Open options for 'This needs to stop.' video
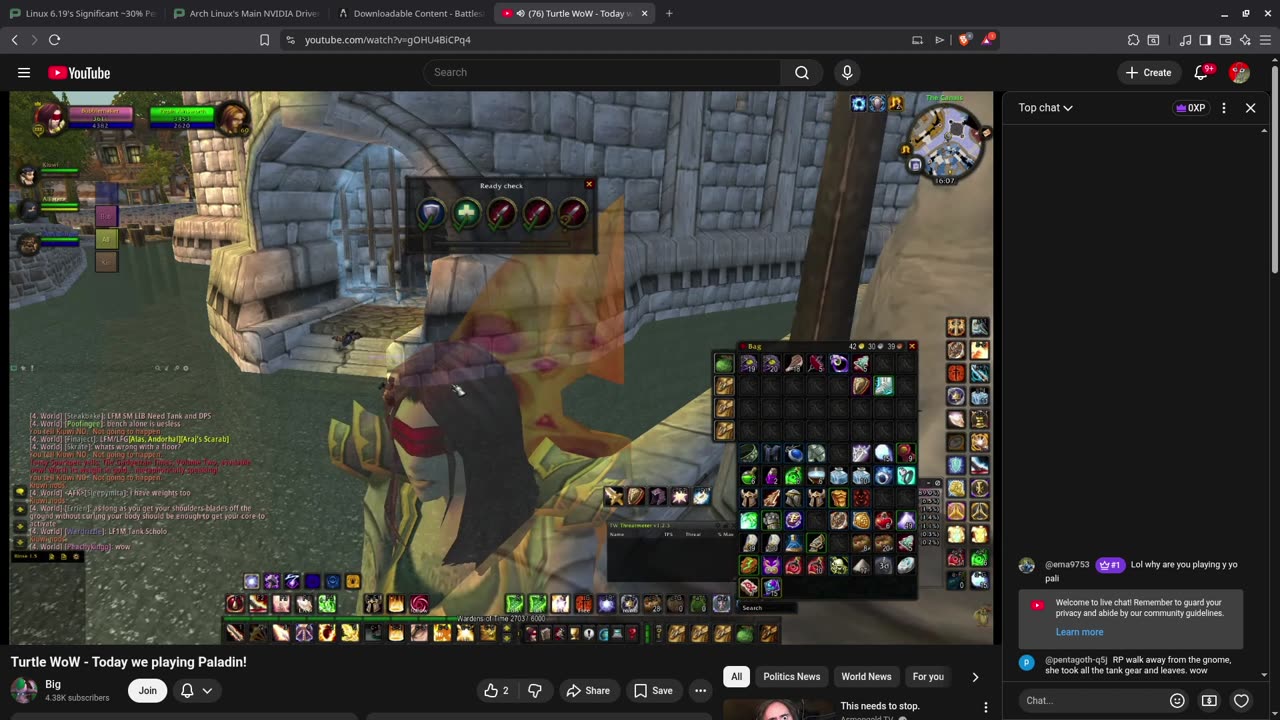 pyautogui.click(x=985, y=708)
